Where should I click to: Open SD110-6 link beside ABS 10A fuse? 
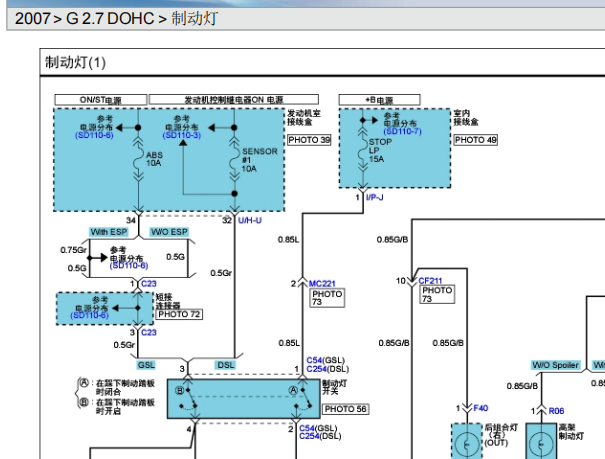pos(94,135)
